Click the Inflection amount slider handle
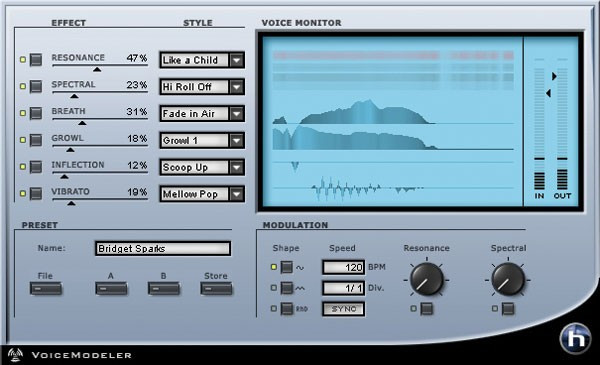The width and height of the screenshot is (600, 365). [64, 176]
